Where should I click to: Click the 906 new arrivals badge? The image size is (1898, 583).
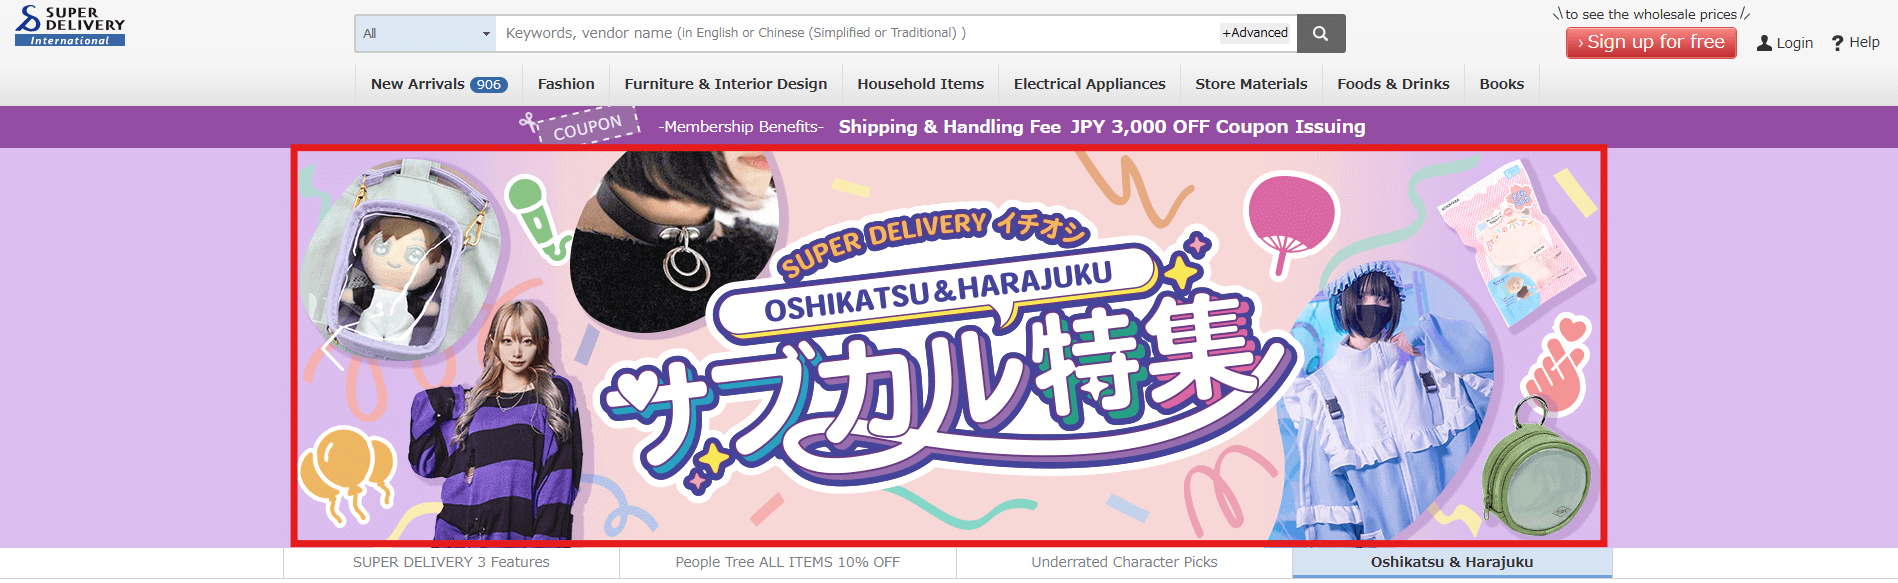click(x=489, y=85)
